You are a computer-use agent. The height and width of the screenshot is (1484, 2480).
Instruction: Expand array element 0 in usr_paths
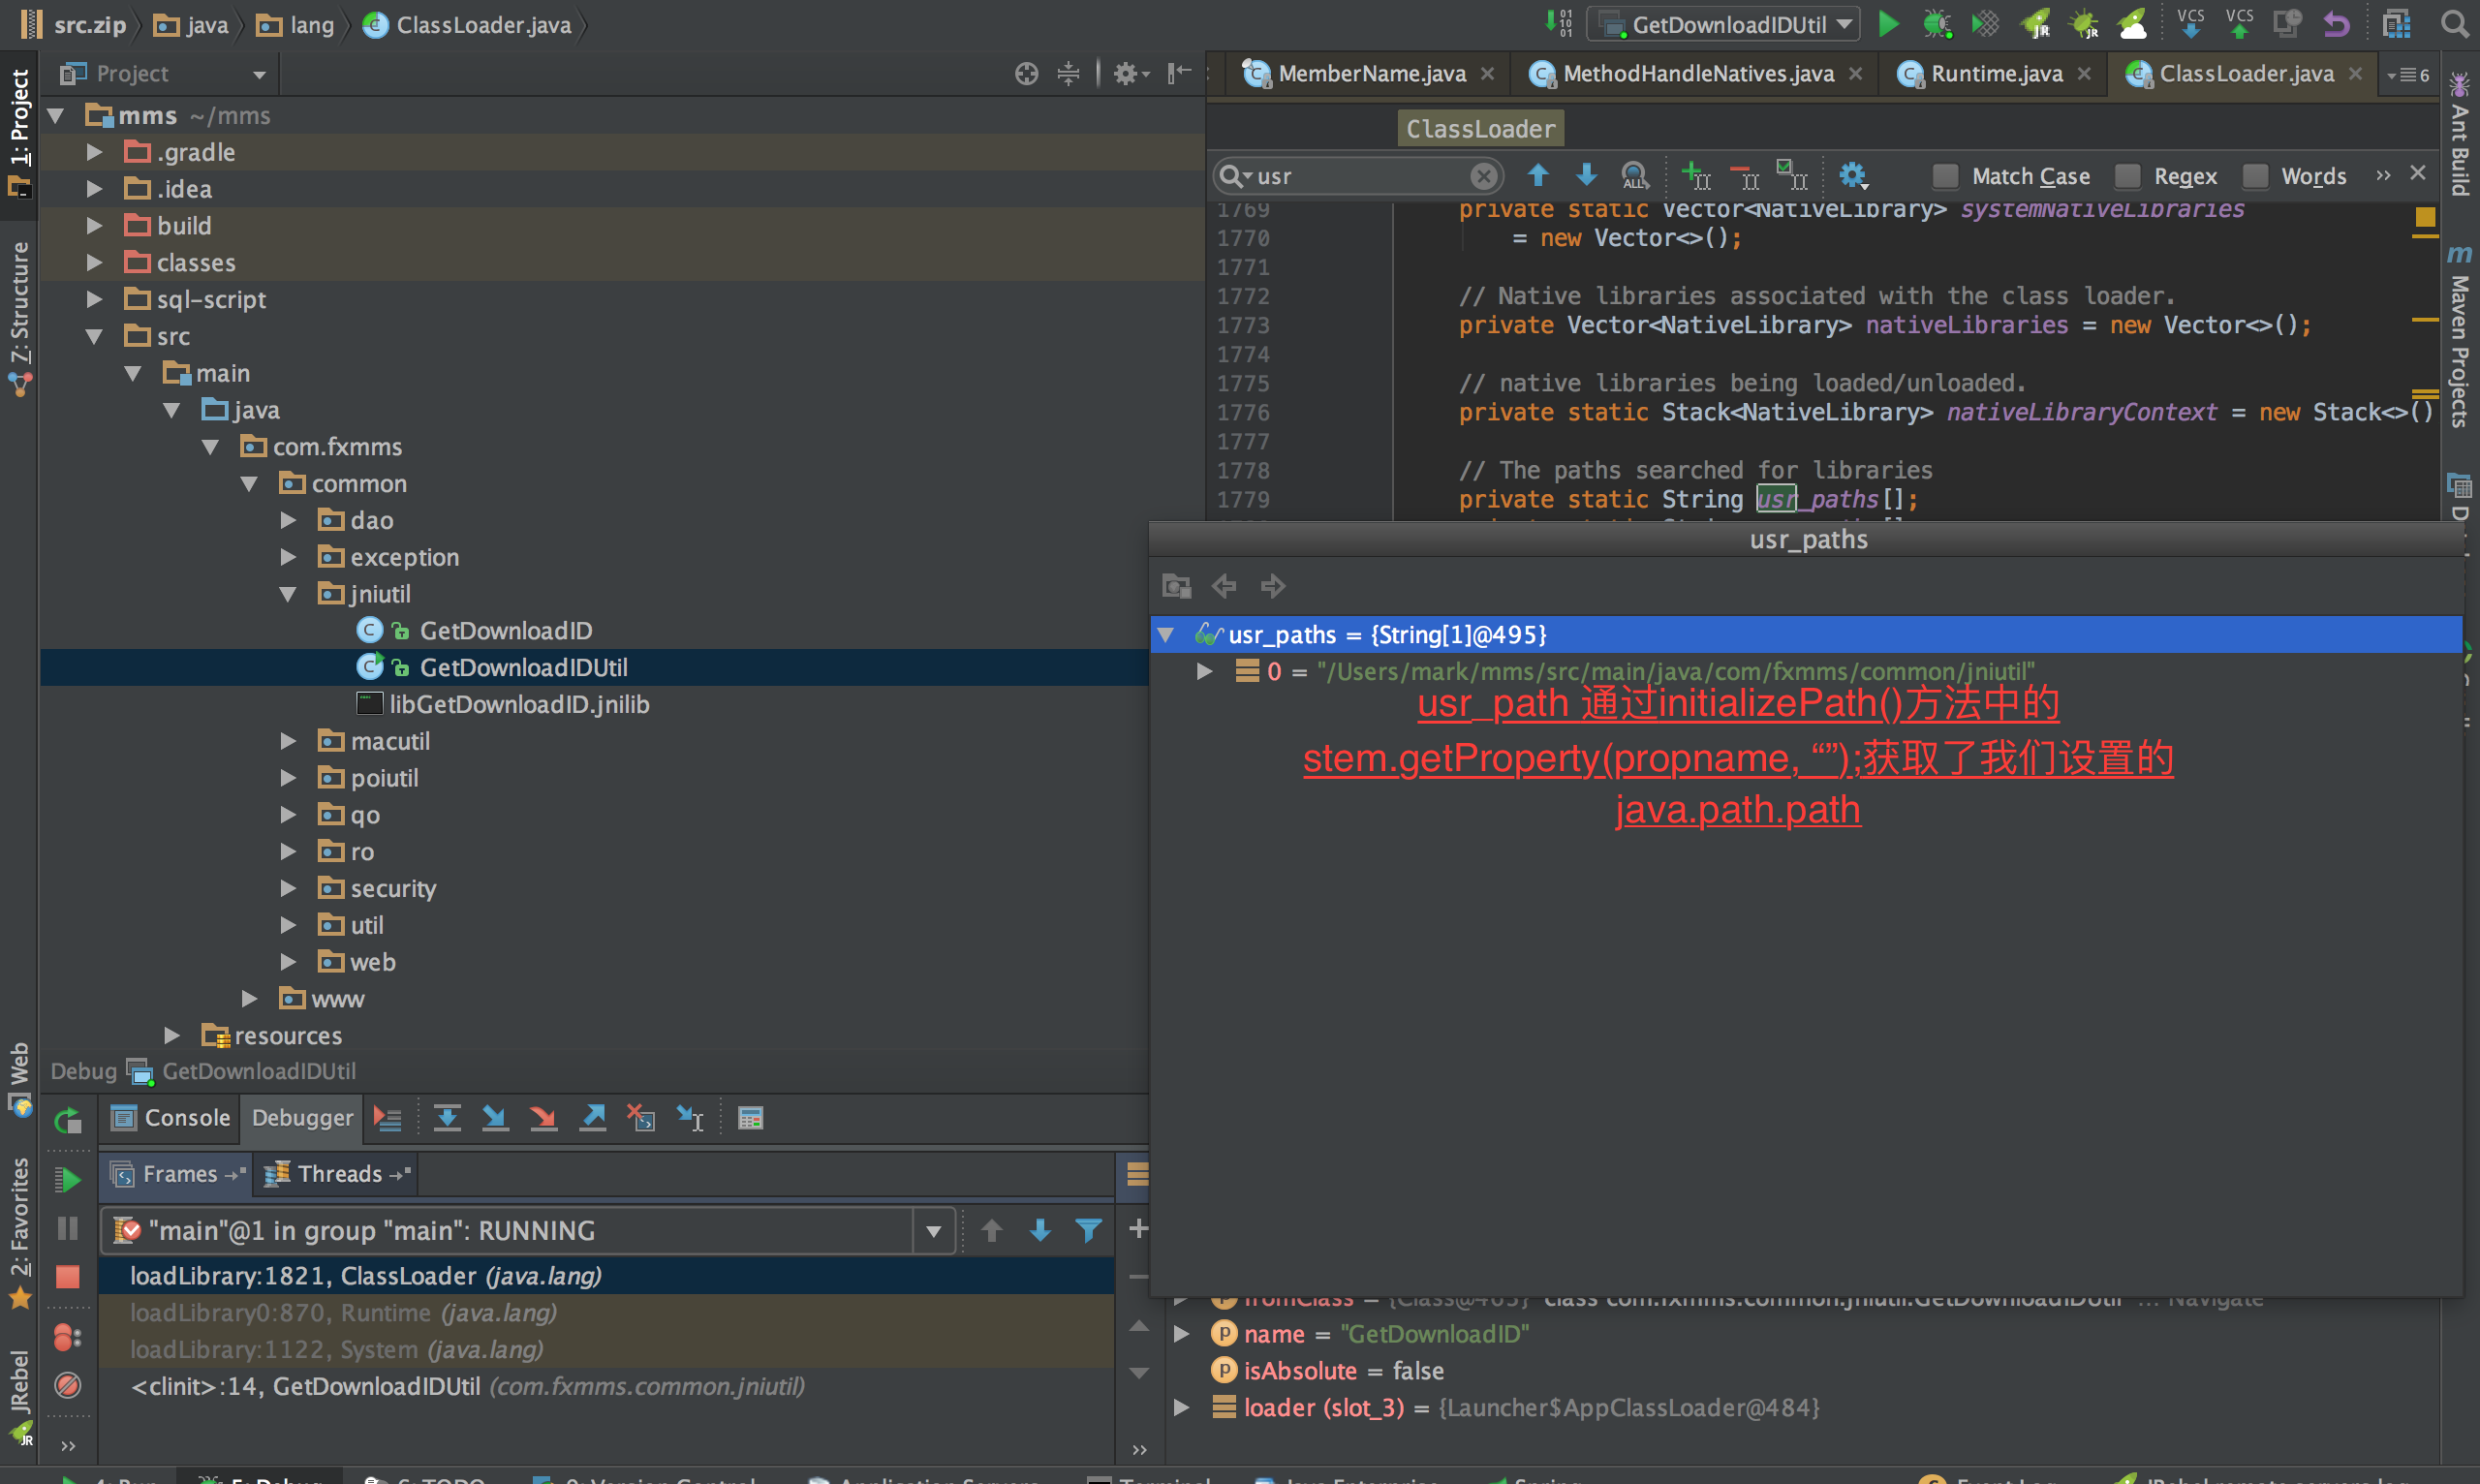pos(1204,671)
